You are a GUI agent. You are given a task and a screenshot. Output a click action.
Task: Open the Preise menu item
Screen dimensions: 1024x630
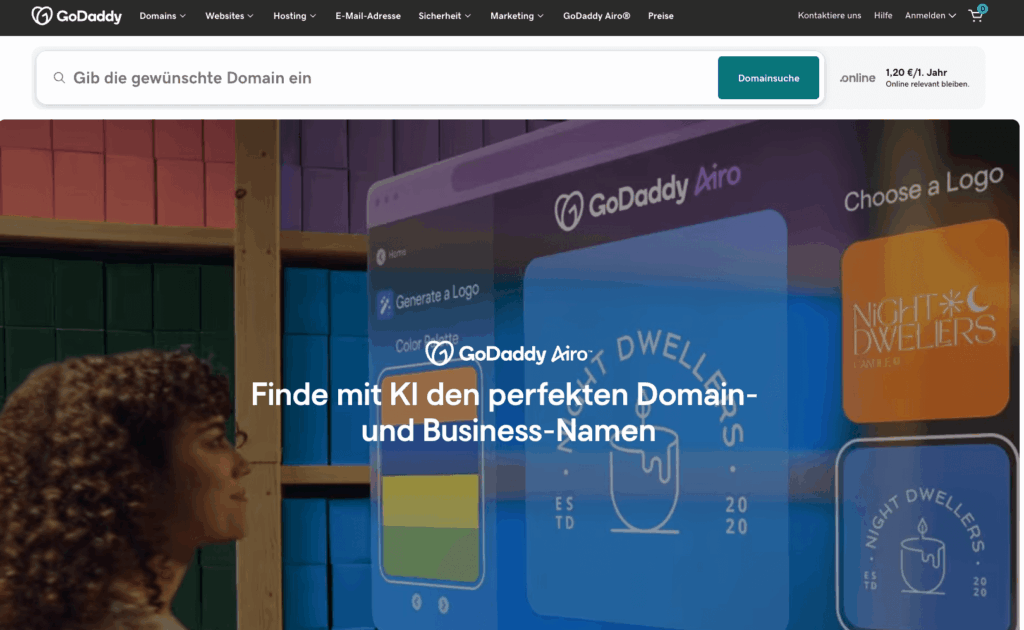point(660,16)
